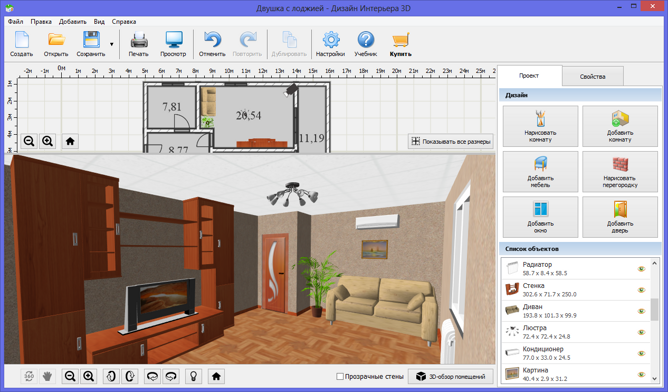Screen dimensions: 668x392
Task: Open the Добавить menu
Action: [72, 21]
